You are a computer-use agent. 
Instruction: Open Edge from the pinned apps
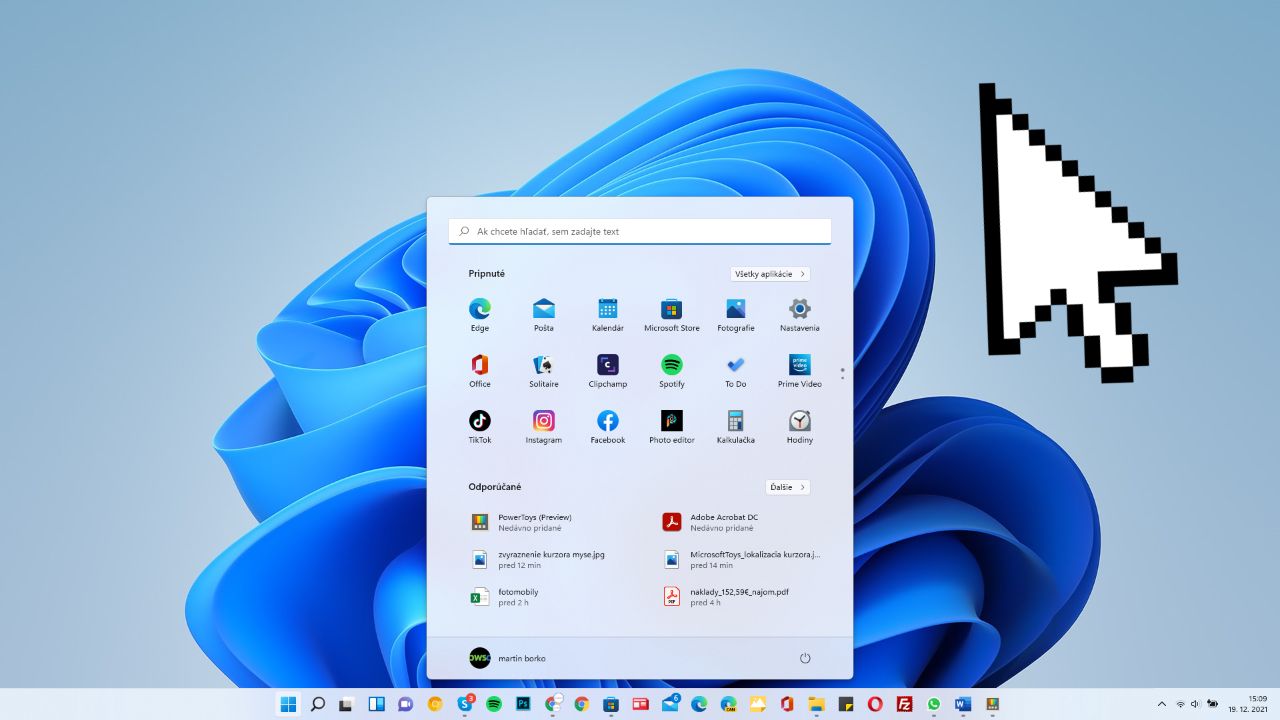click(480, 314)
